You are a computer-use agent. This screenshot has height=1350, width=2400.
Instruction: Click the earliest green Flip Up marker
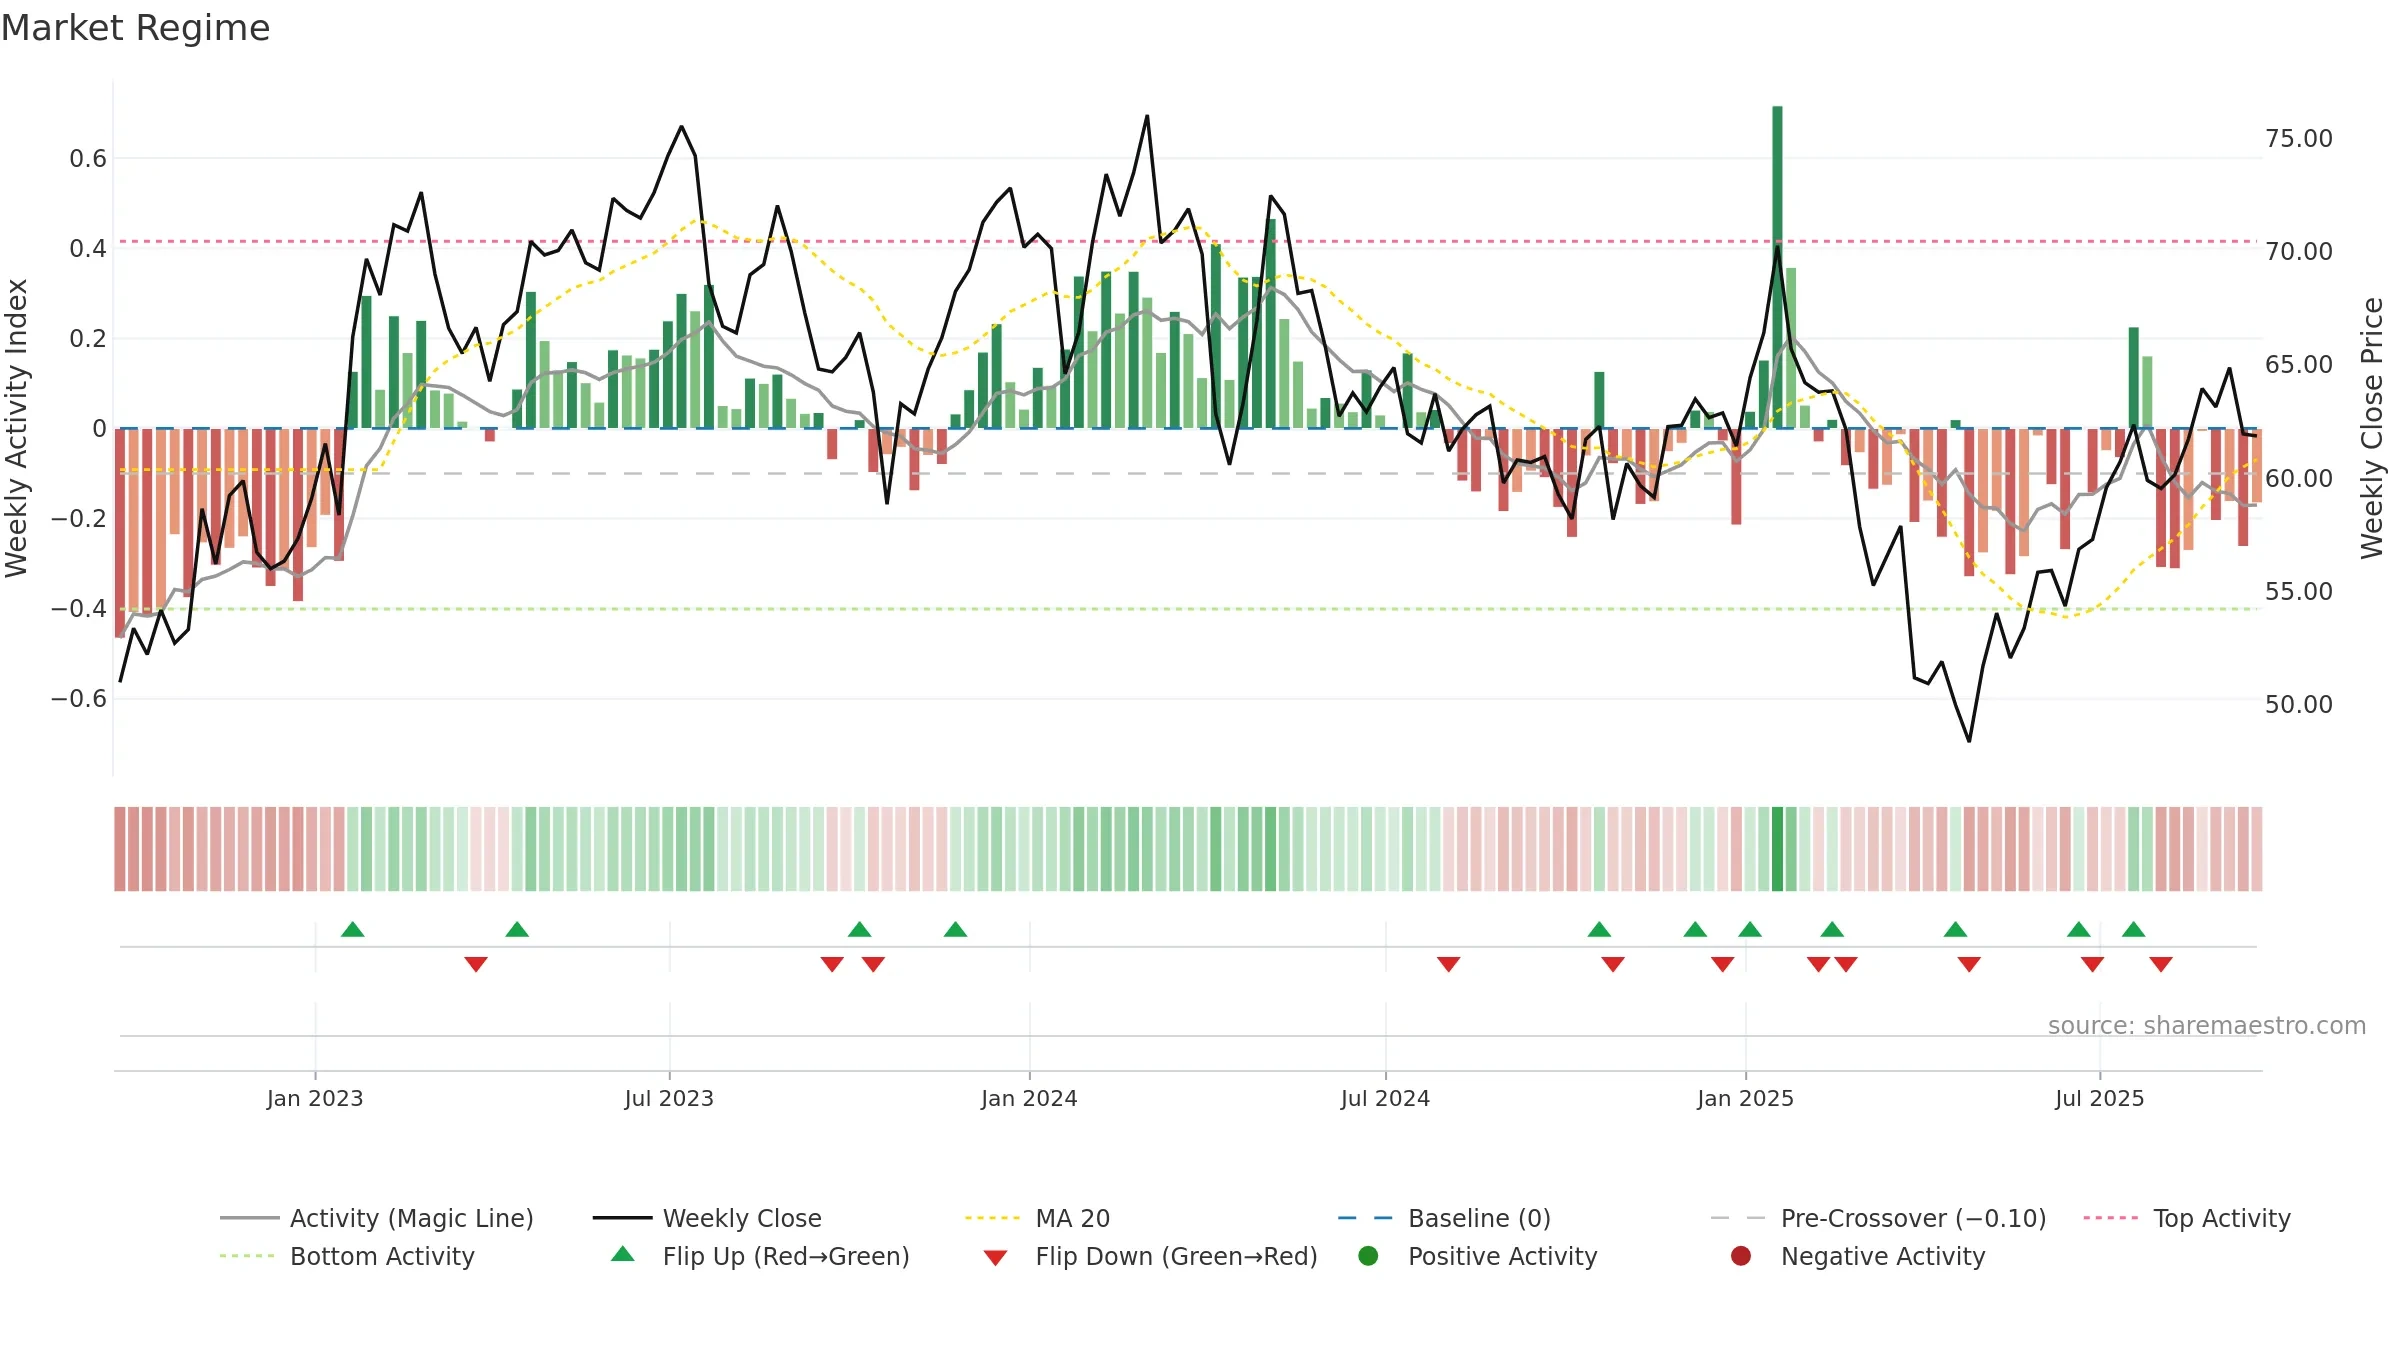(x=352, y=929)
